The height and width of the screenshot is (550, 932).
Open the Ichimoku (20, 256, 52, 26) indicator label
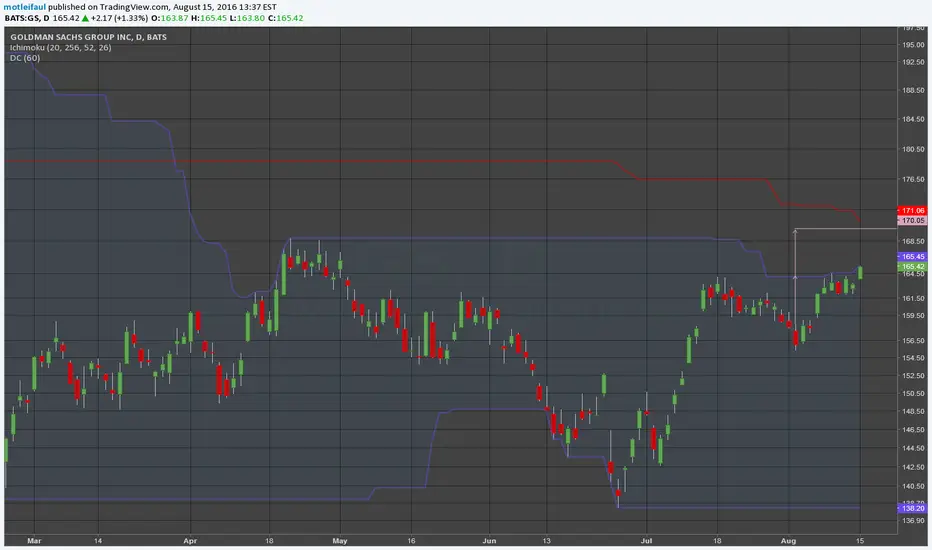[x=61, y=48]
